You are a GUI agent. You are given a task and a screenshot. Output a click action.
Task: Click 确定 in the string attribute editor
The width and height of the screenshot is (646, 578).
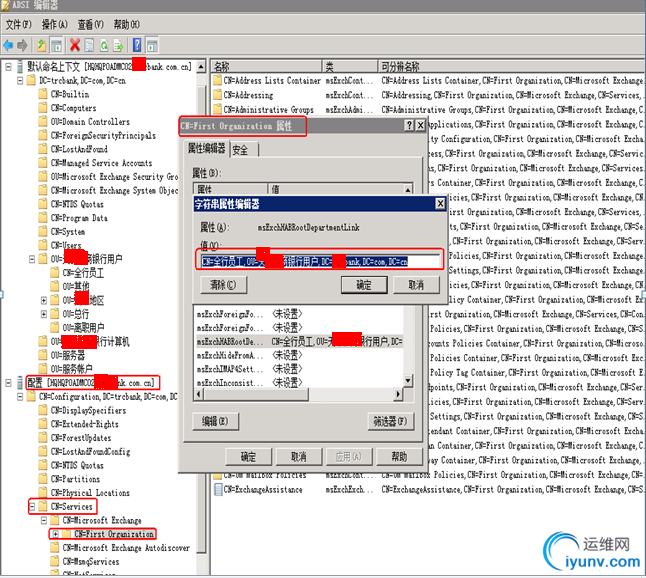coord(364,285)
